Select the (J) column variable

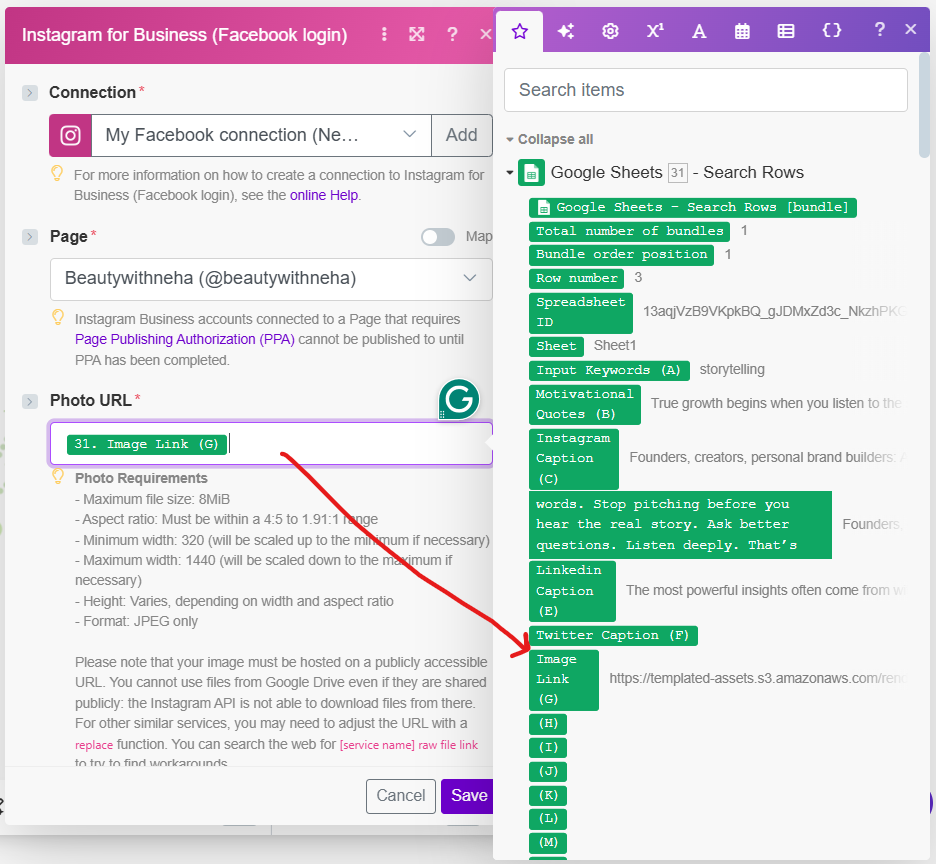[548, 772]
